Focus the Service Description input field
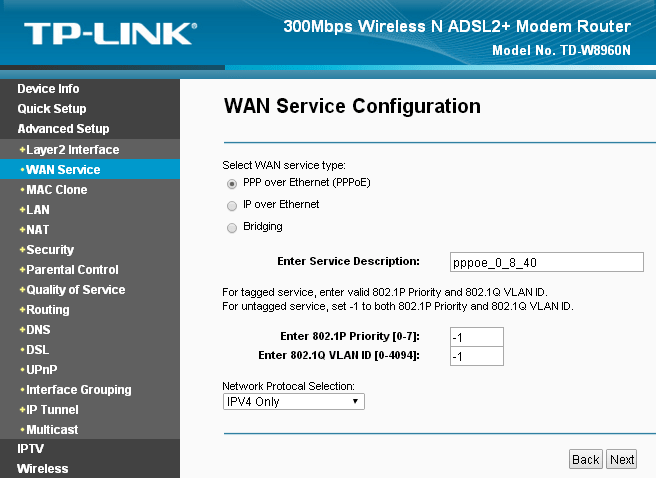 (547, 262)
